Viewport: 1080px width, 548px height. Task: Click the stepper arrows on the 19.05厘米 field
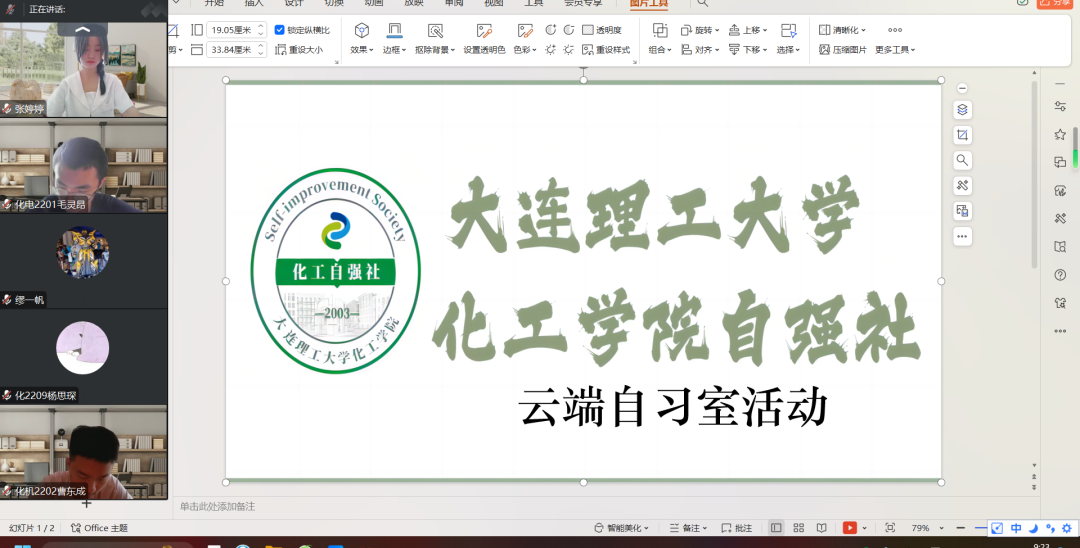pyautogui.click(x=261, y=30)
